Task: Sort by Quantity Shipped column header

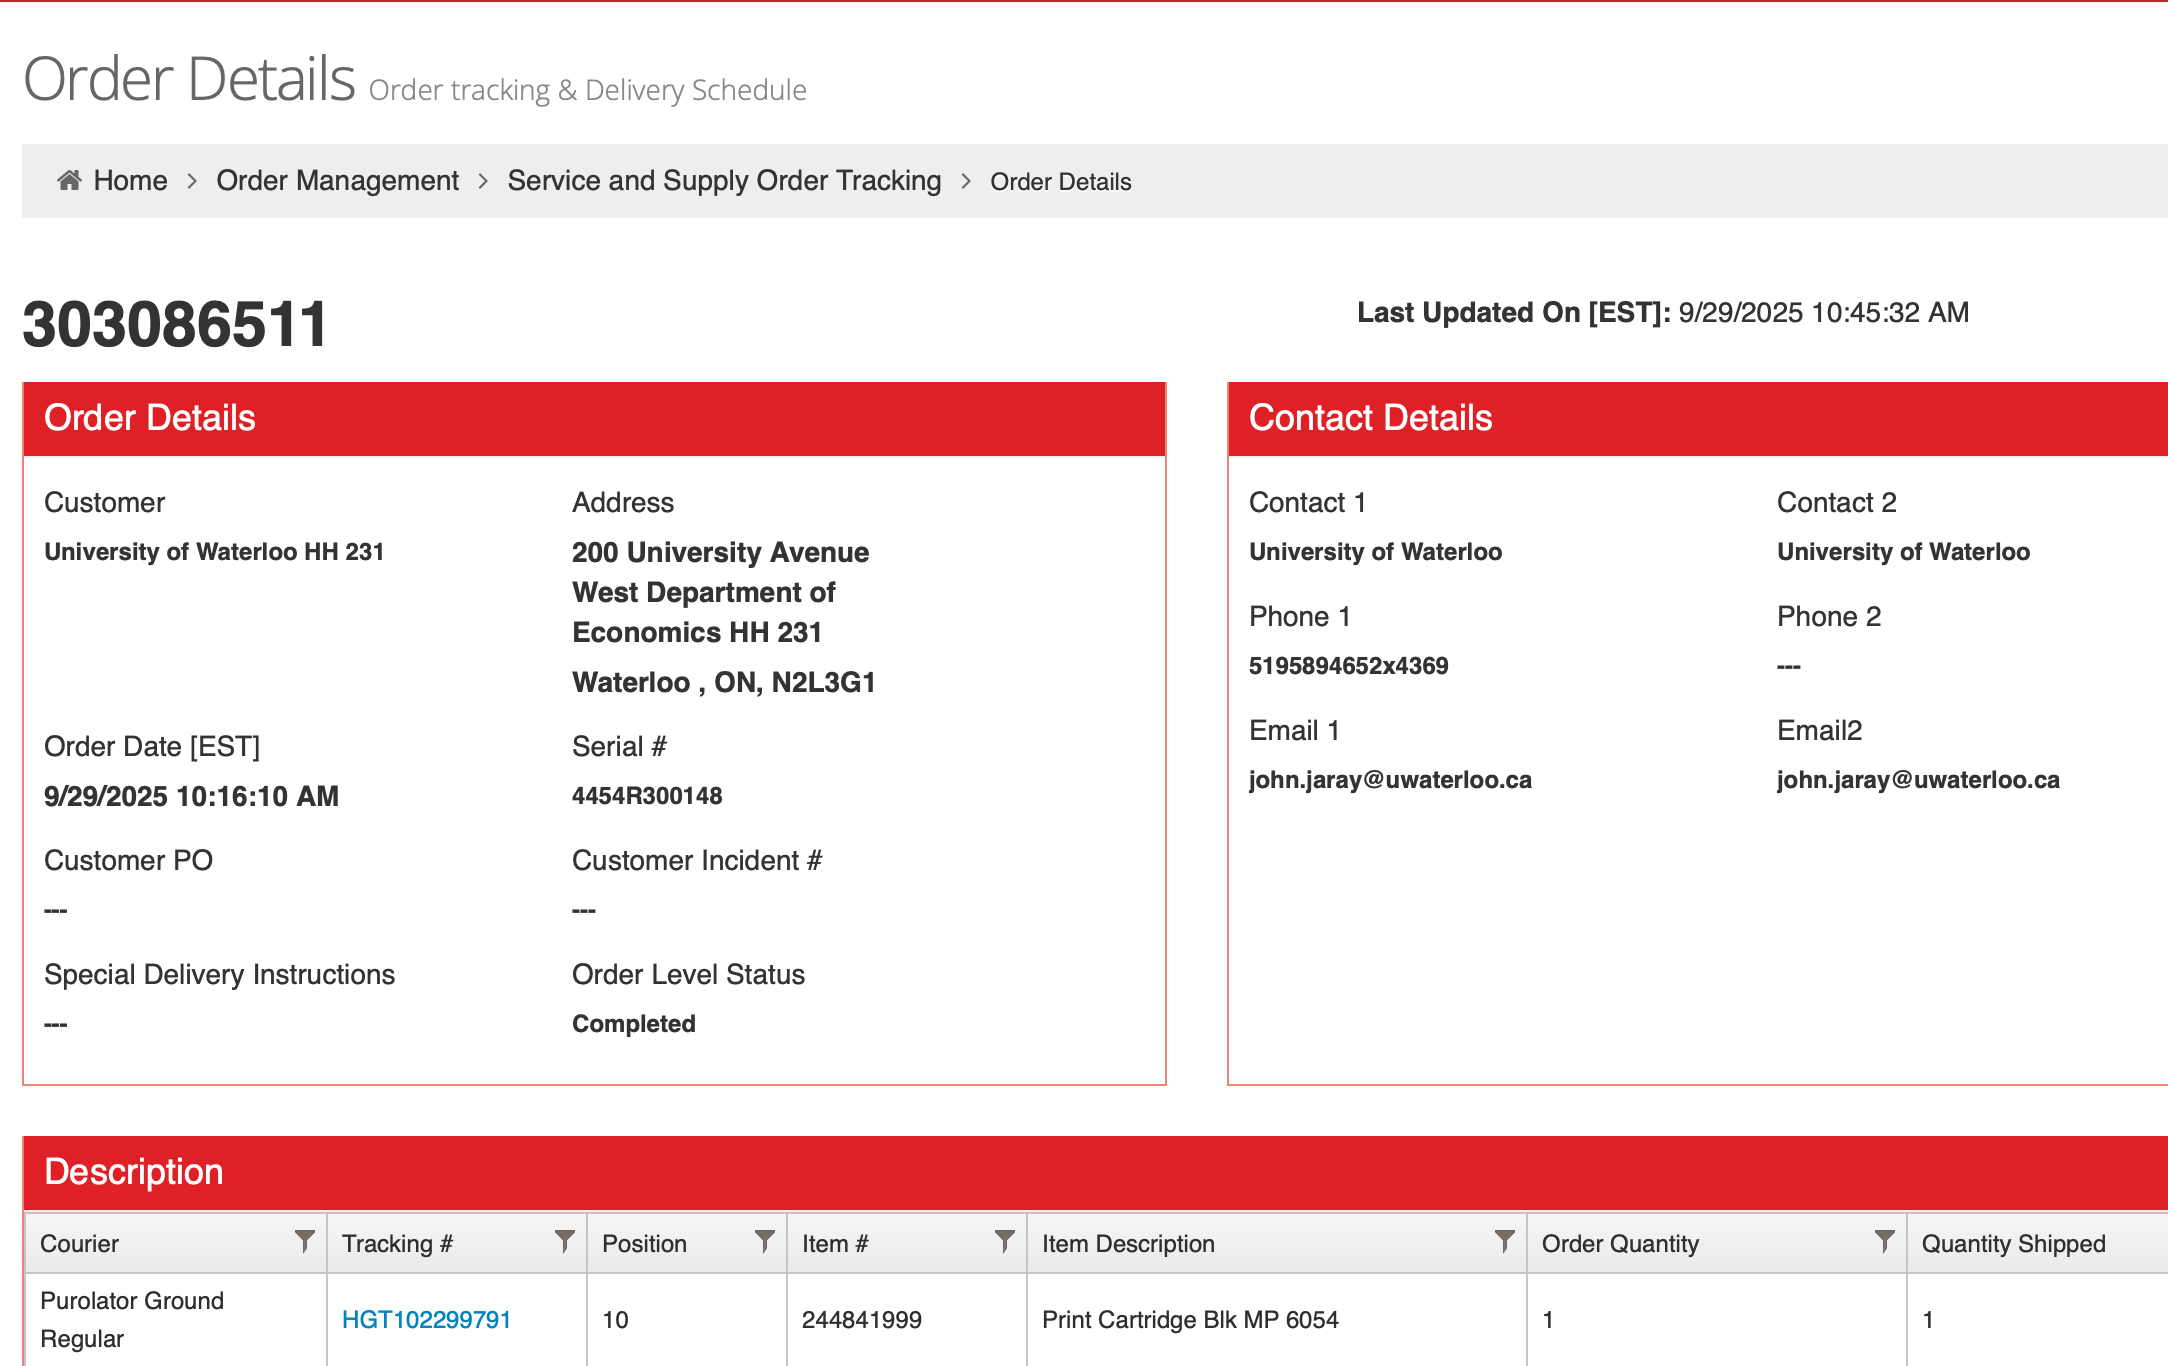Action: click(x=2013, y=1243)
